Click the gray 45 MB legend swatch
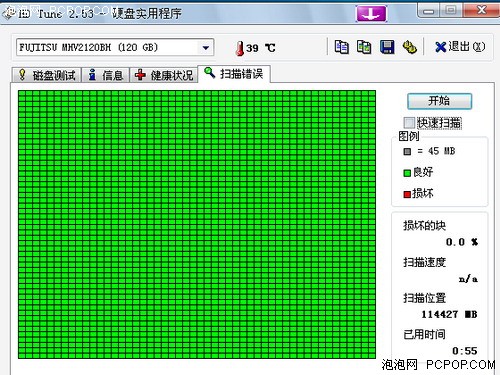 (407, 152)
